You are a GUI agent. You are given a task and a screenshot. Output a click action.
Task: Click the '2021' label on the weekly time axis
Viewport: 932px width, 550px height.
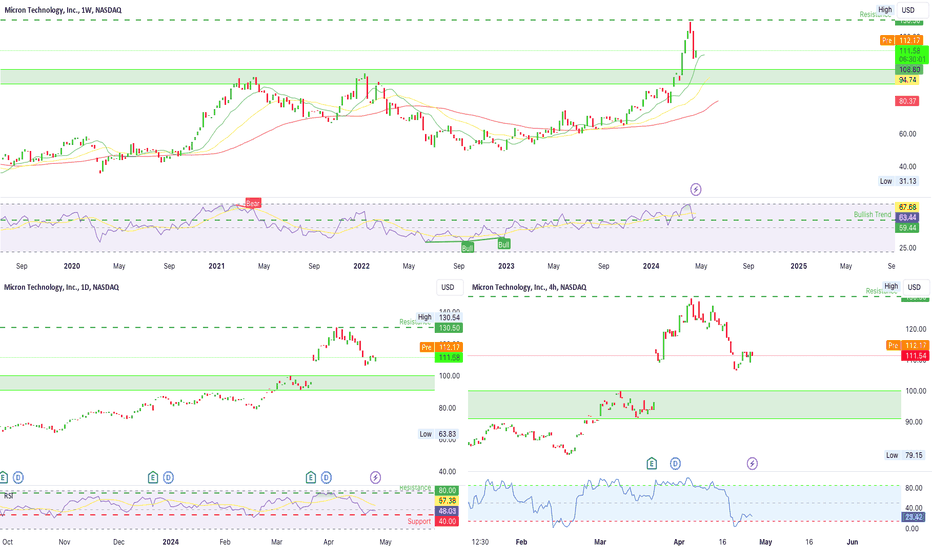coord(216,266)
